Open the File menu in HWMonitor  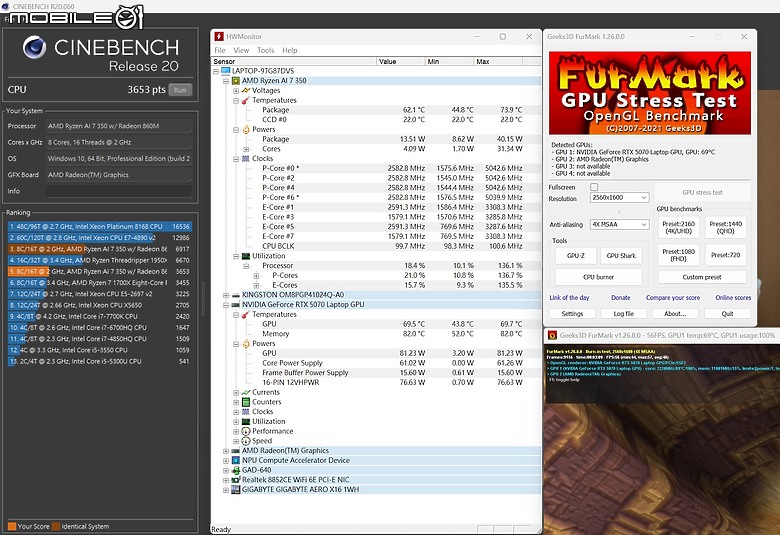[x=220, y=50]
